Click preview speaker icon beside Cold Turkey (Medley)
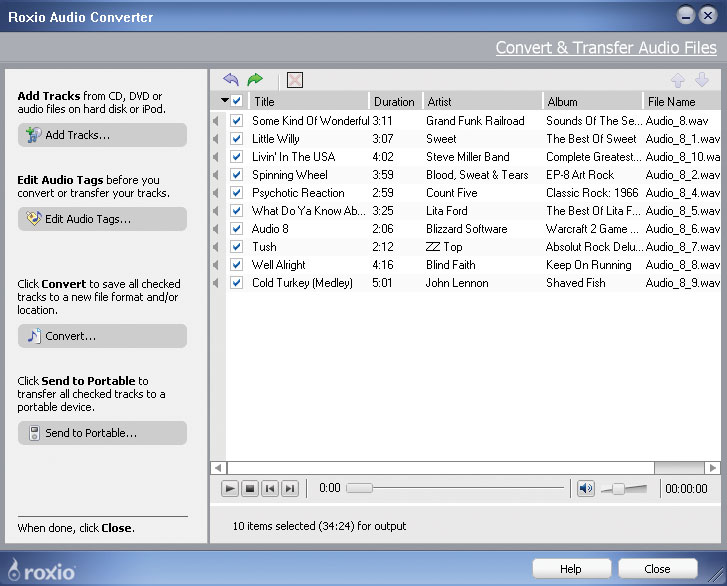727x586 pixels. coord(216,283)
